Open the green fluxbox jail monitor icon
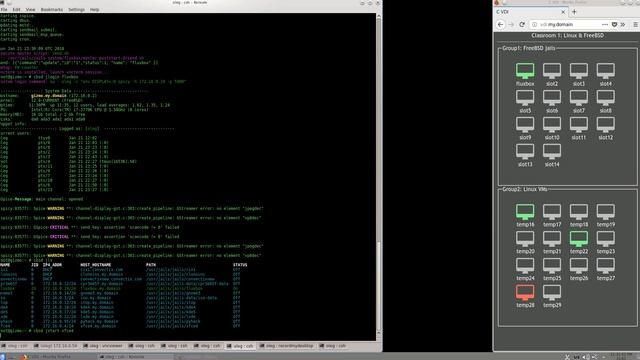Image resolution: width=640 pixels, height=360 pixels. pyautogui.click(x=525, y=71)
